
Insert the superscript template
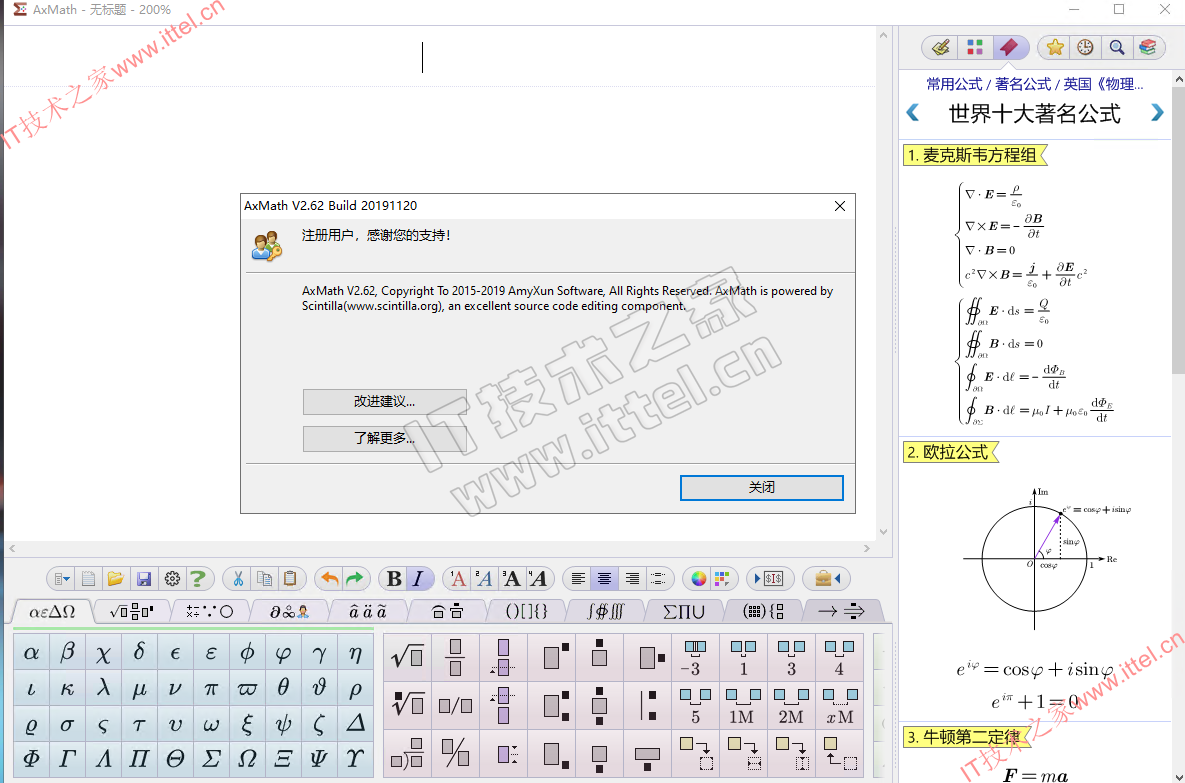point(552,657)
